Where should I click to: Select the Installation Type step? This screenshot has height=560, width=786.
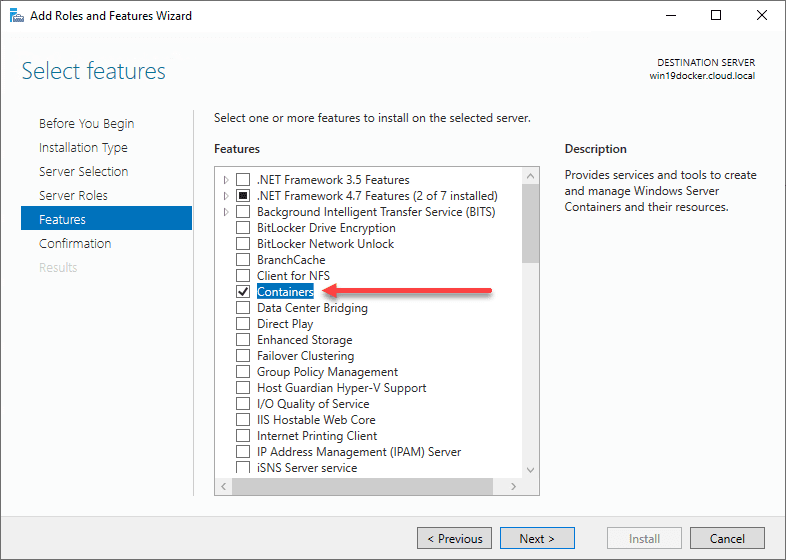[83, 148]
